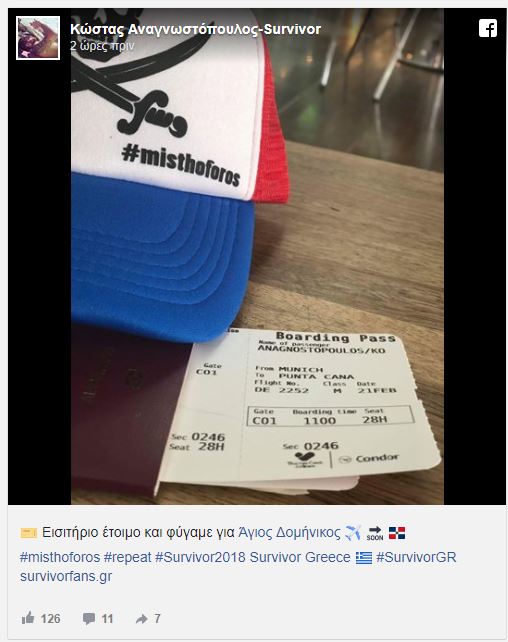The image size is (508, 642).
Task: Open the Survivor Greece page link
Action: (x=300, y=557)
